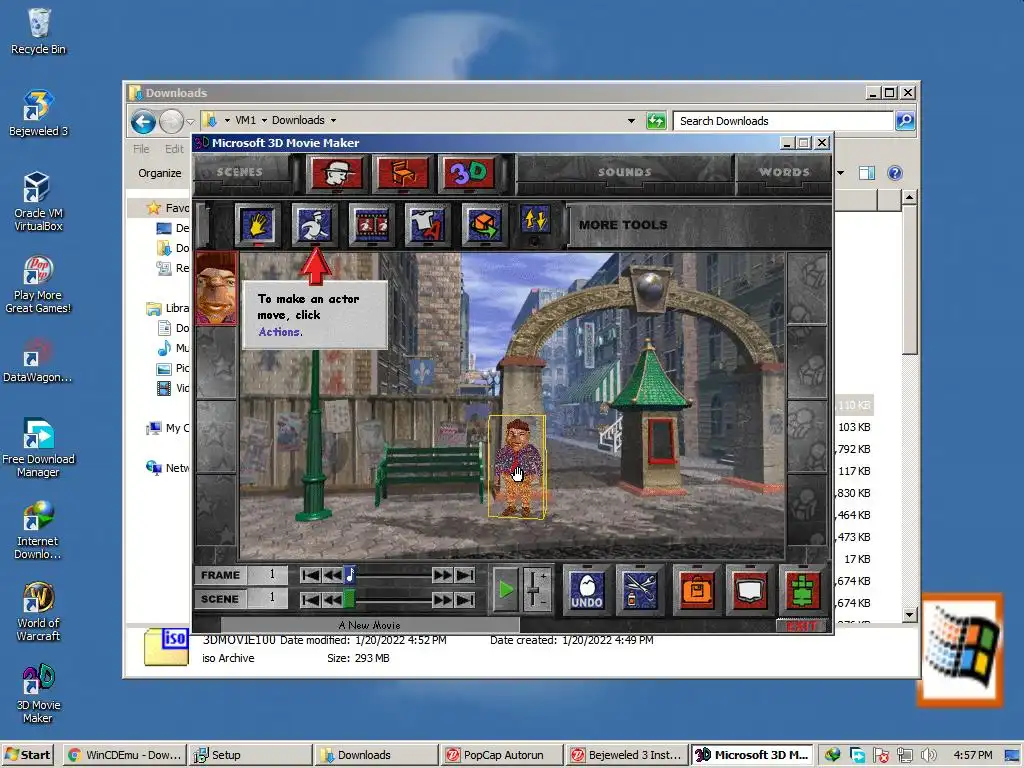Click the frame slider music note thumb

[x=350, y=575]
